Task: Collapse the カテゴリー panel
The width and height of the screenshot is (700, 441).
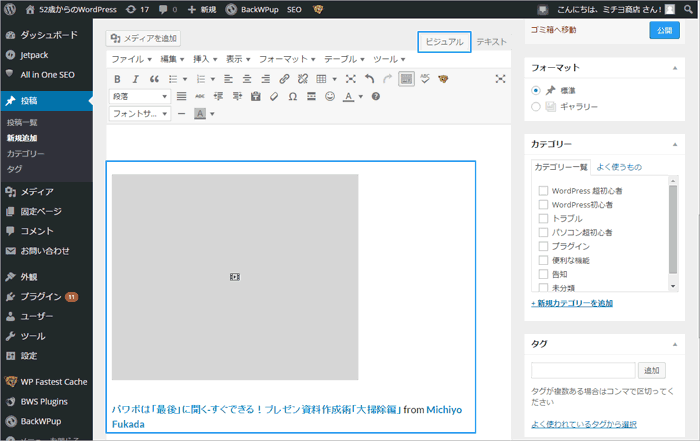Action: click(x=675, y=145)
